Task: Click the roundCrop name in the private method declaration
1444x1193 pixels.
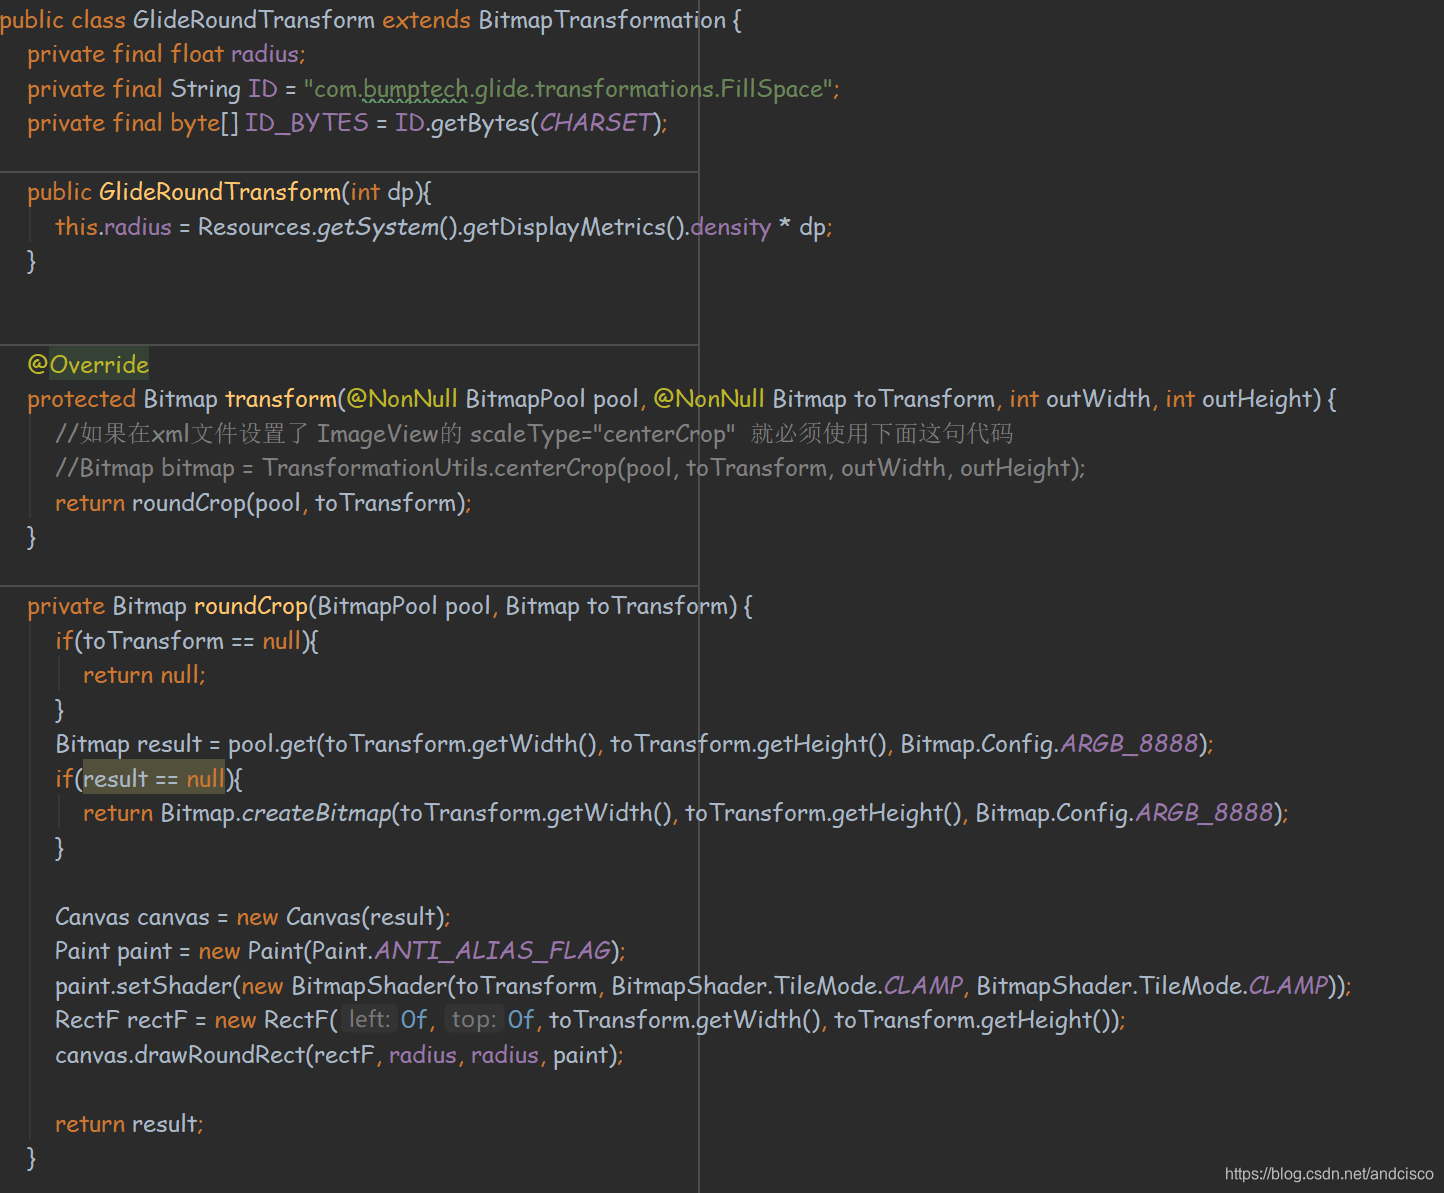Action: tap(251, 606)
